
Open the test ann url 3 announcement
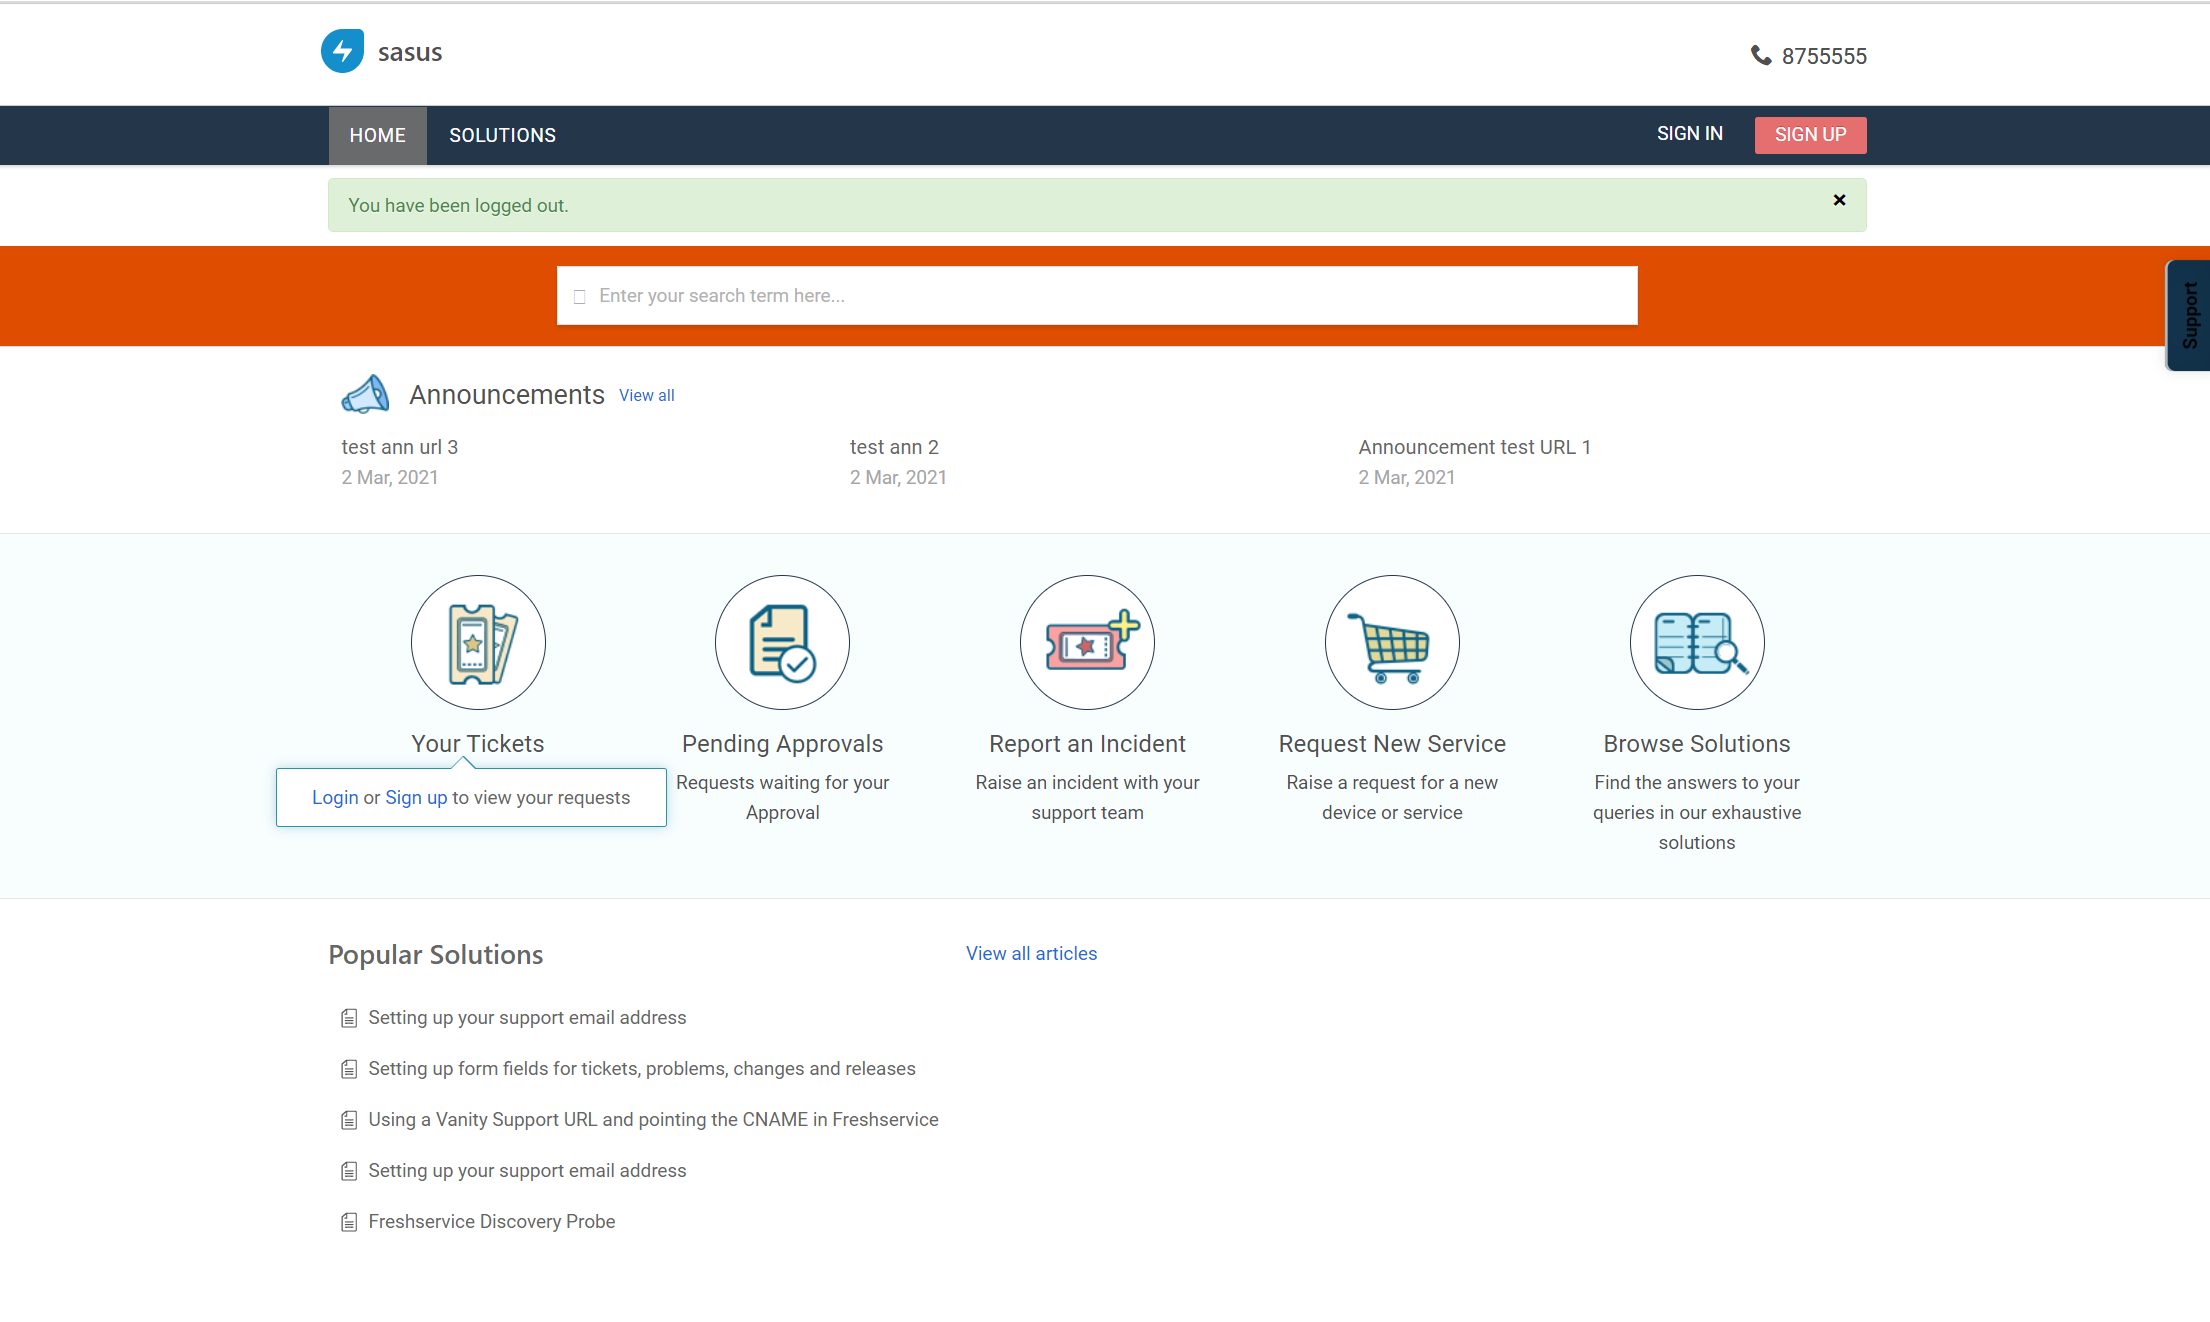click(399, 447)
